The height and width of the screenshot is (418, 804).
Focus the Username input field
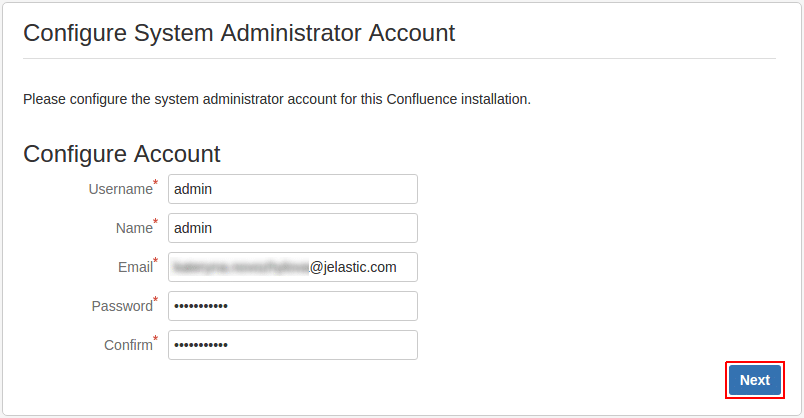point(292,189)
